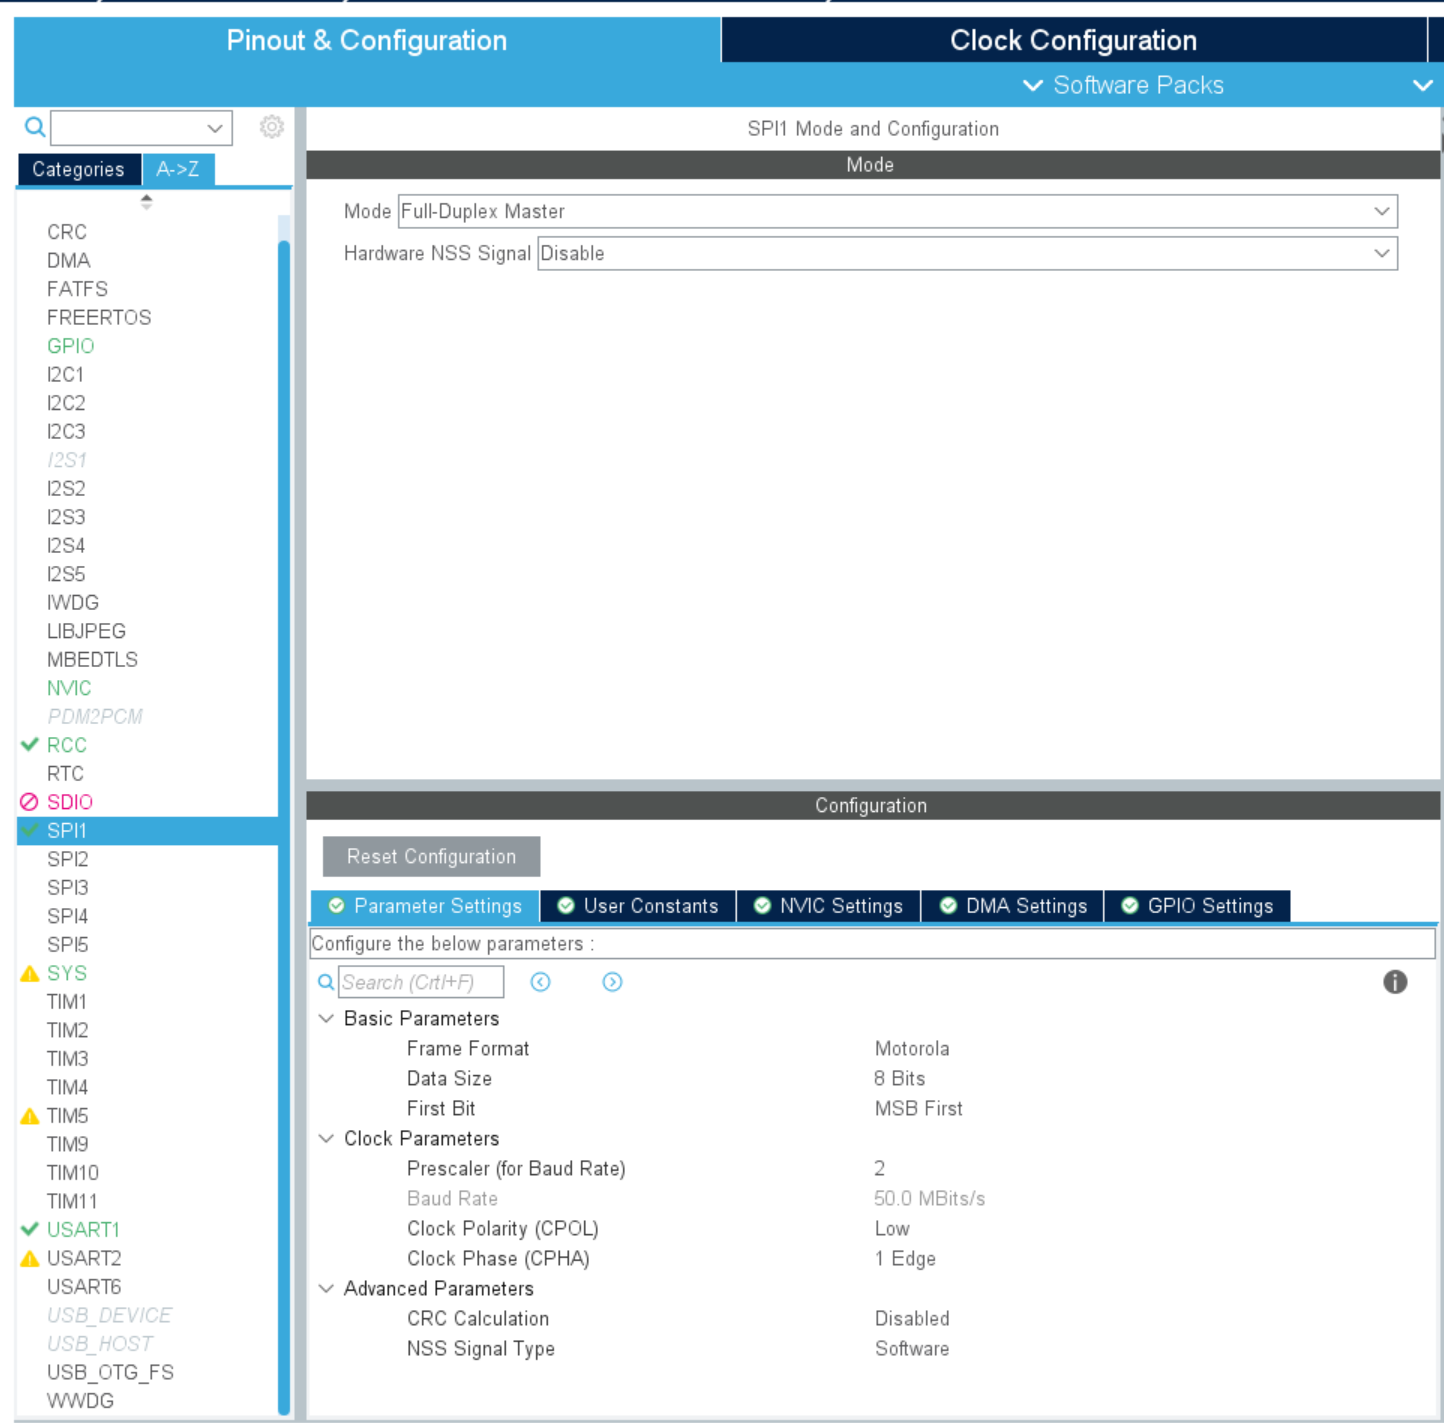Click the SDIO conflict prohibited icon
Viewport: 1444px width, 1423px height.
(x=29, y=802)
